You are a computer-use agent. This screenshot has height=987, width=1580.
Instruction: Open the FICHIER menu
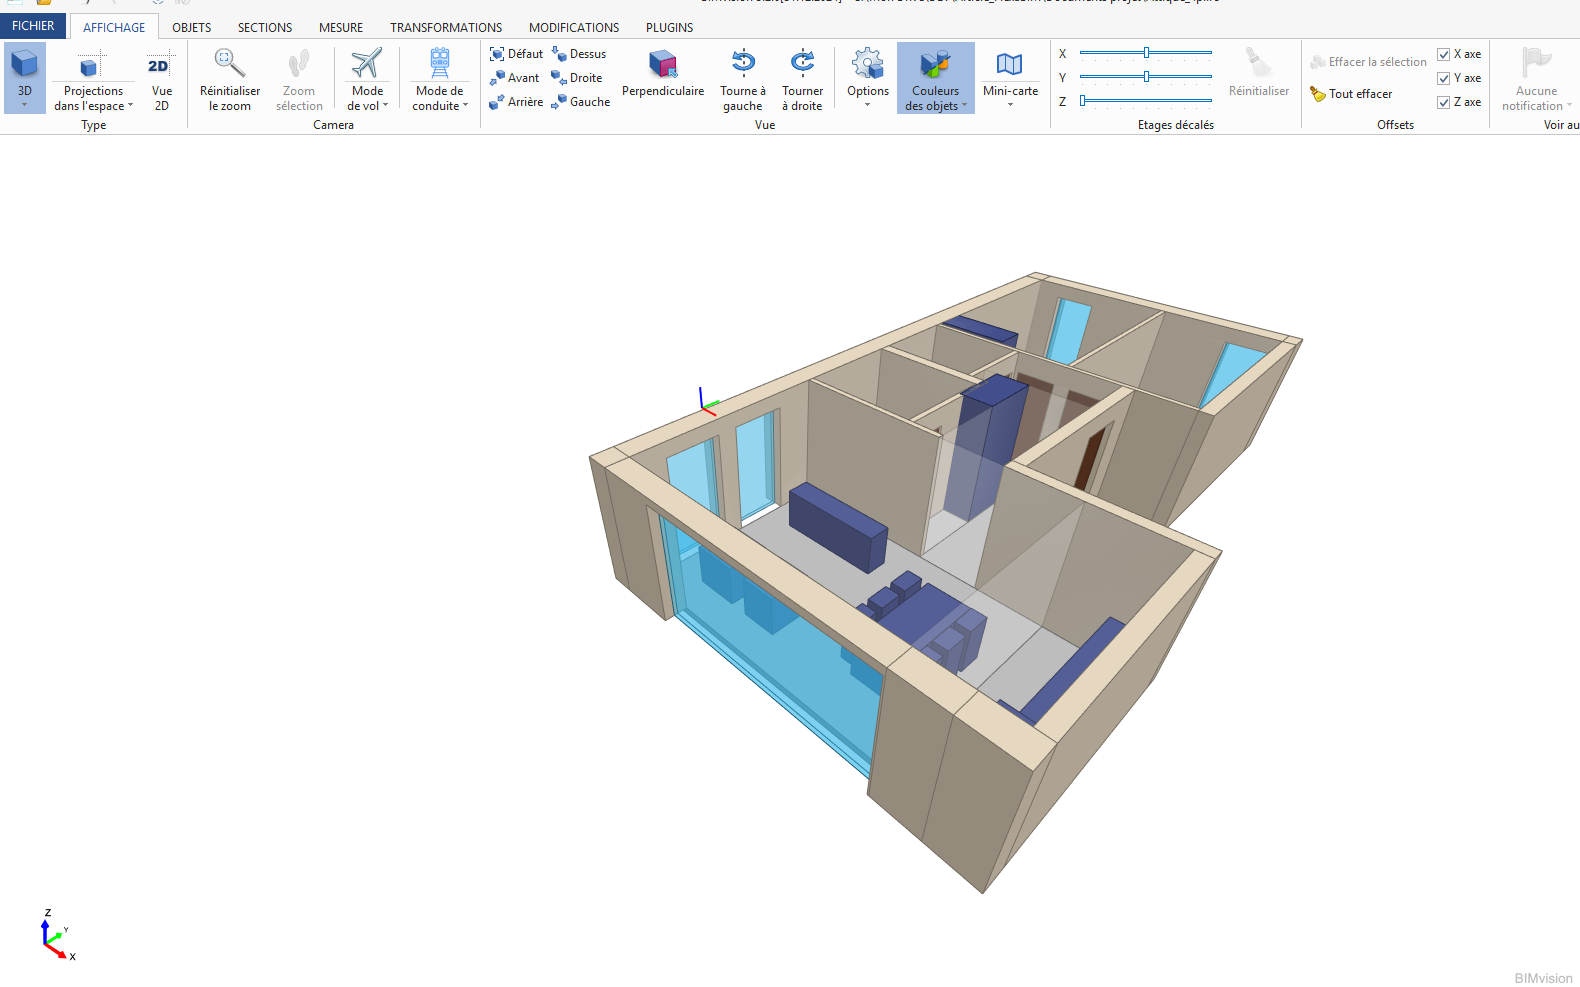[33, 26]
